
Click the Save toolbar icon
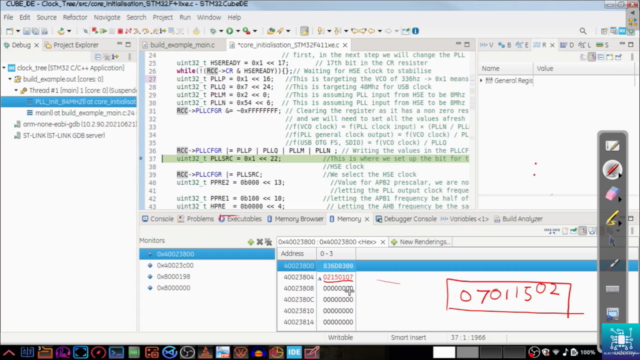tap(27, 31)
